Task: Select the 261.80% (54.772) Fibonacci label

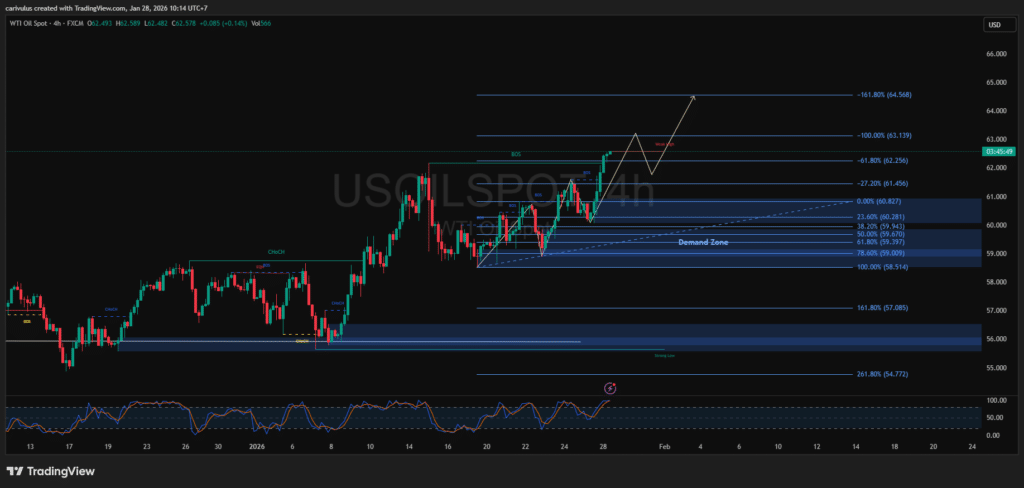Action: 883,374
